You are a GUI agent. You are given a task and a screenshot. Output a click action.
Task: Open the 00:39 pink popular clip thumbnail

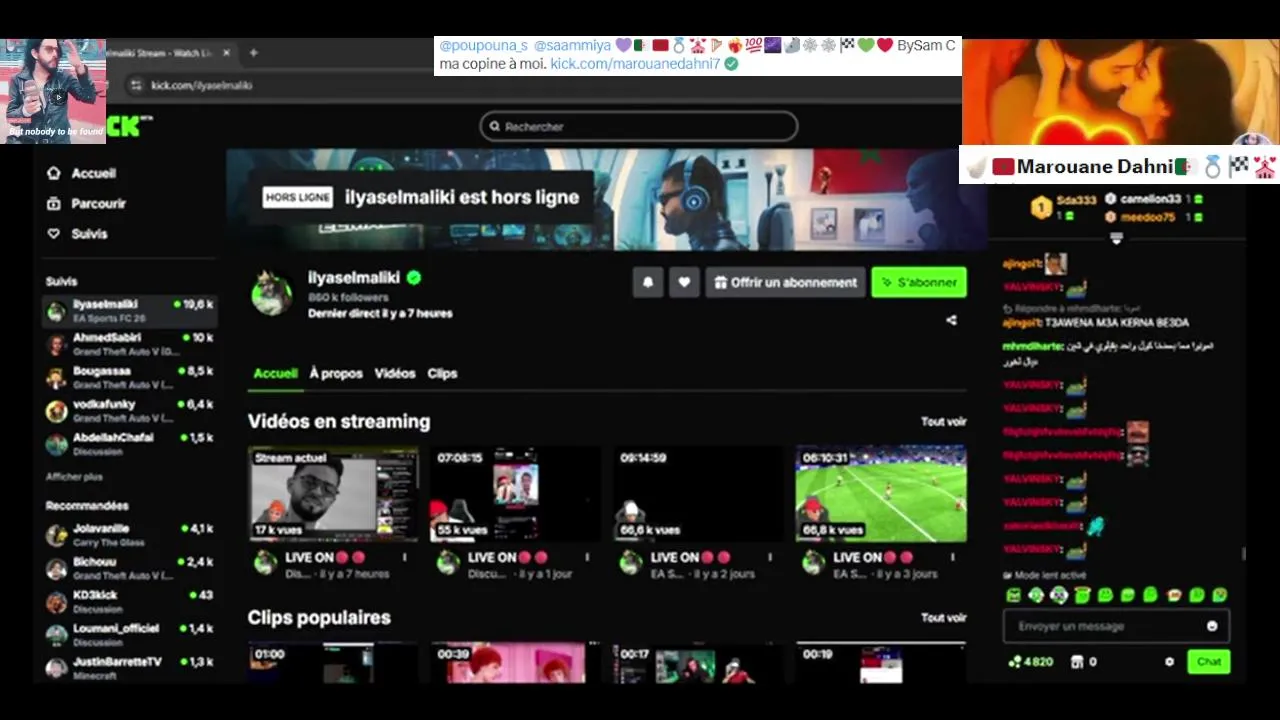tap(516, 664)
